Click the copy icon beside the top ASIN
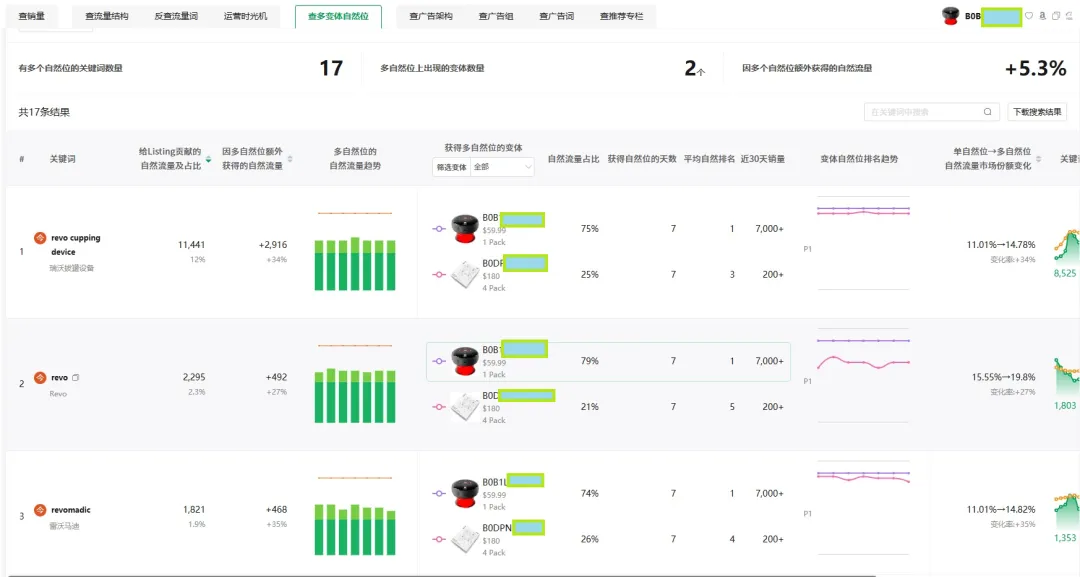This screenshot has width=1080, height=577. (1055, 16)
